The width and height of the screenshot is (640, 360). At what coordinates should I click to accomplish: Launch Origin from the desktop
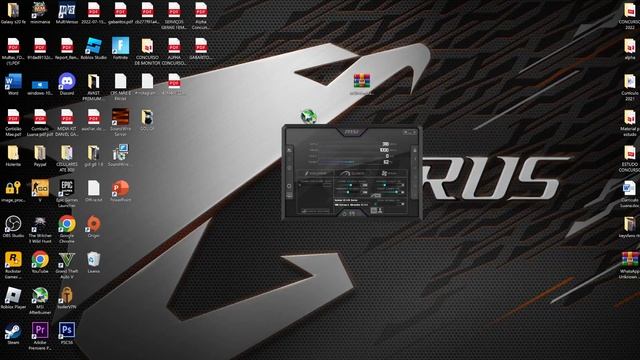pyautogui.click(x=93, y=227)
